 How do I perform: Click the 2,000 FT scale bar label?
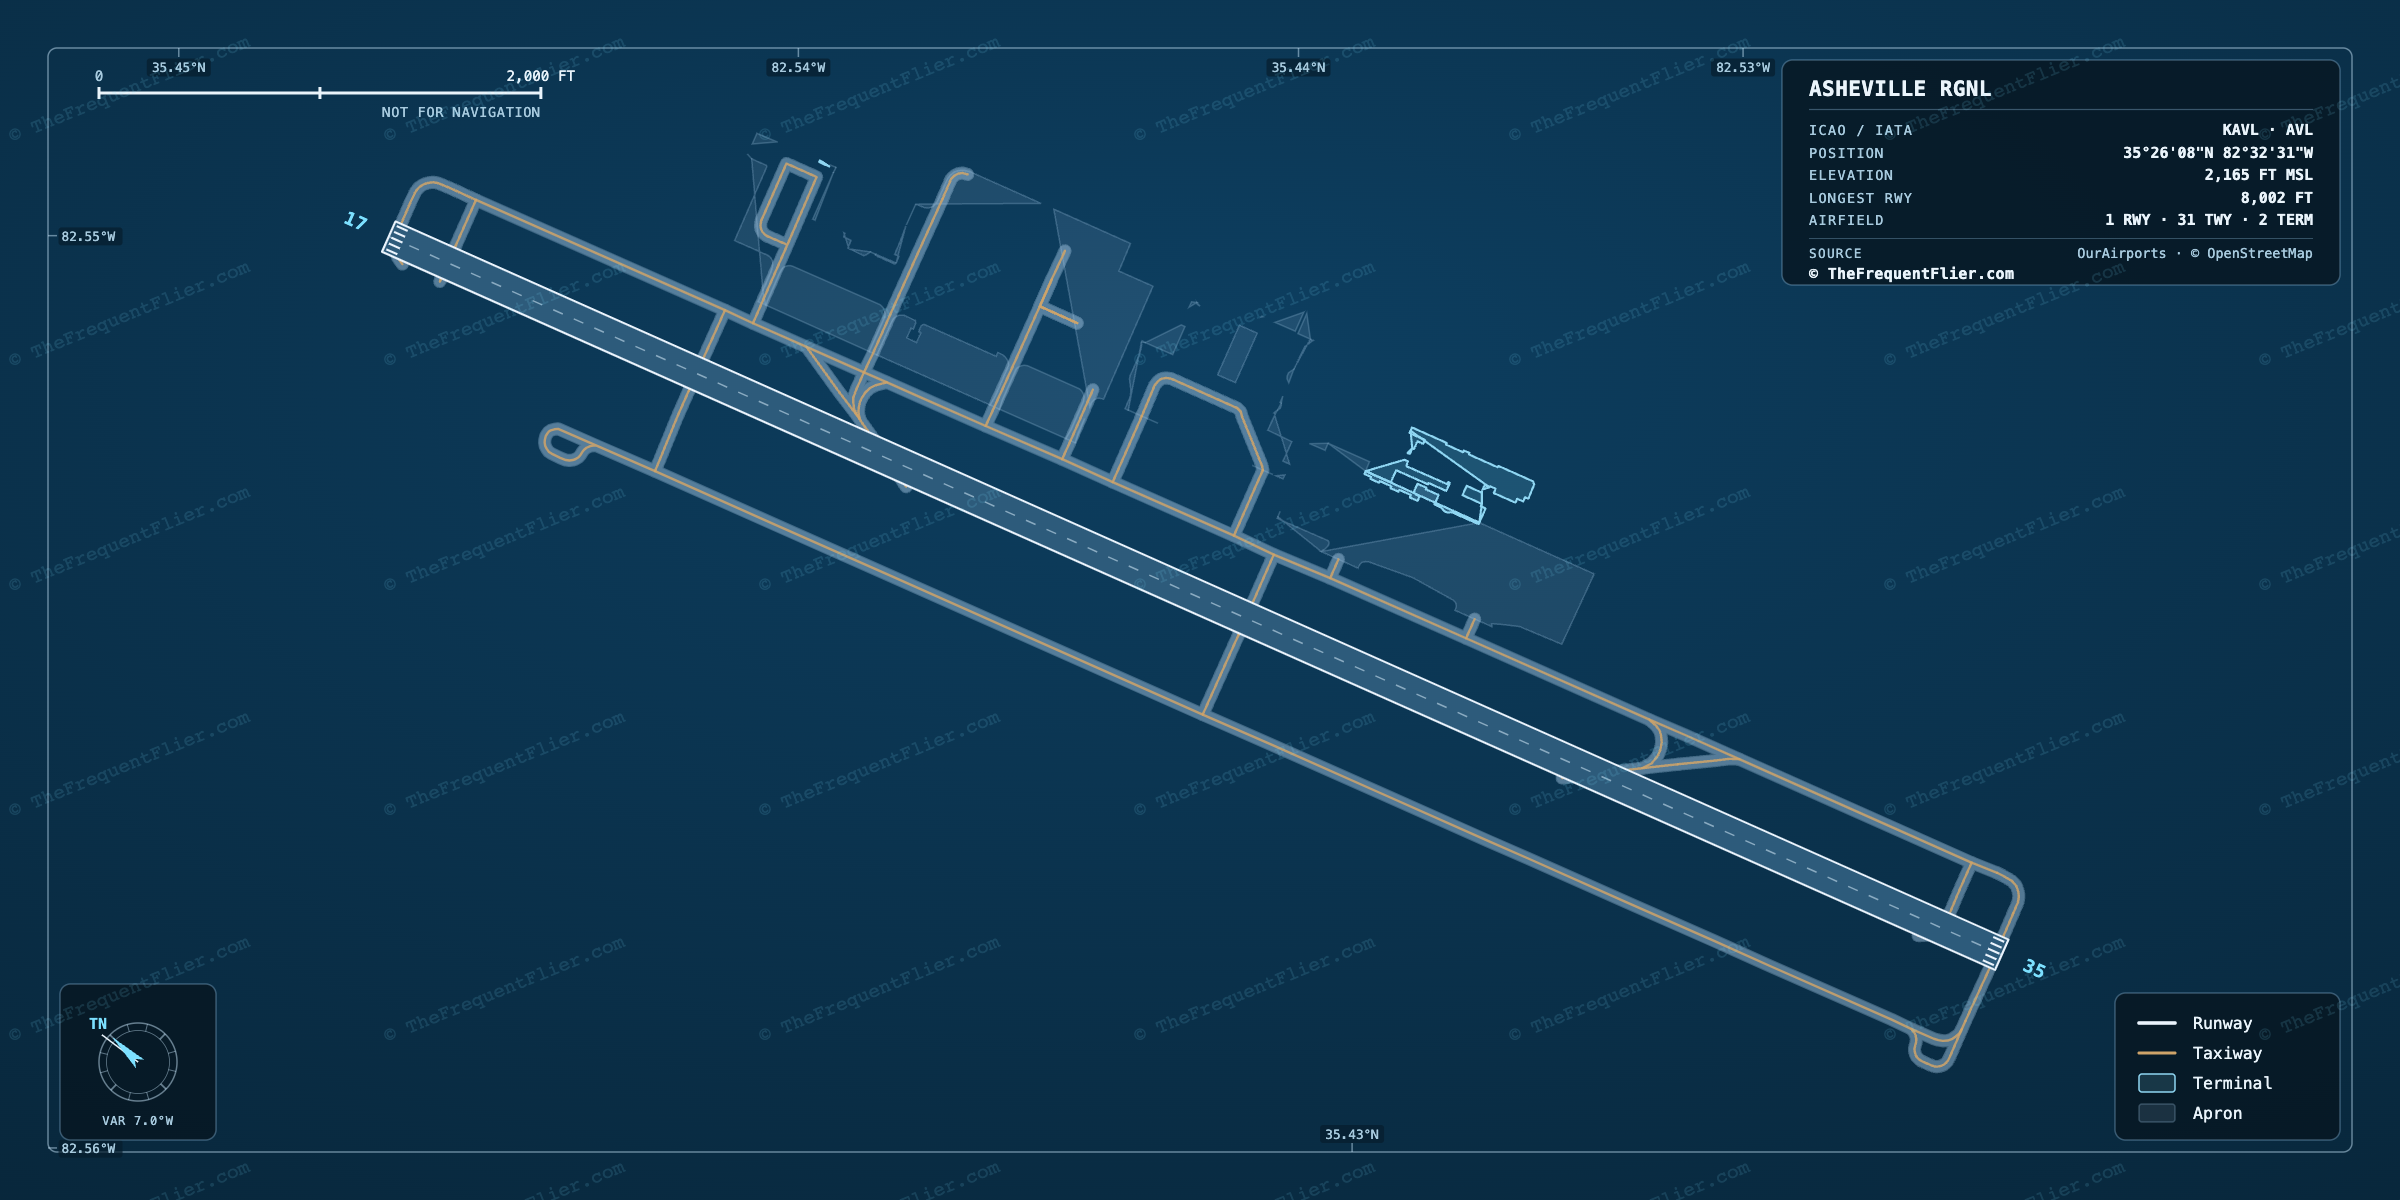(x=540, y=76)
